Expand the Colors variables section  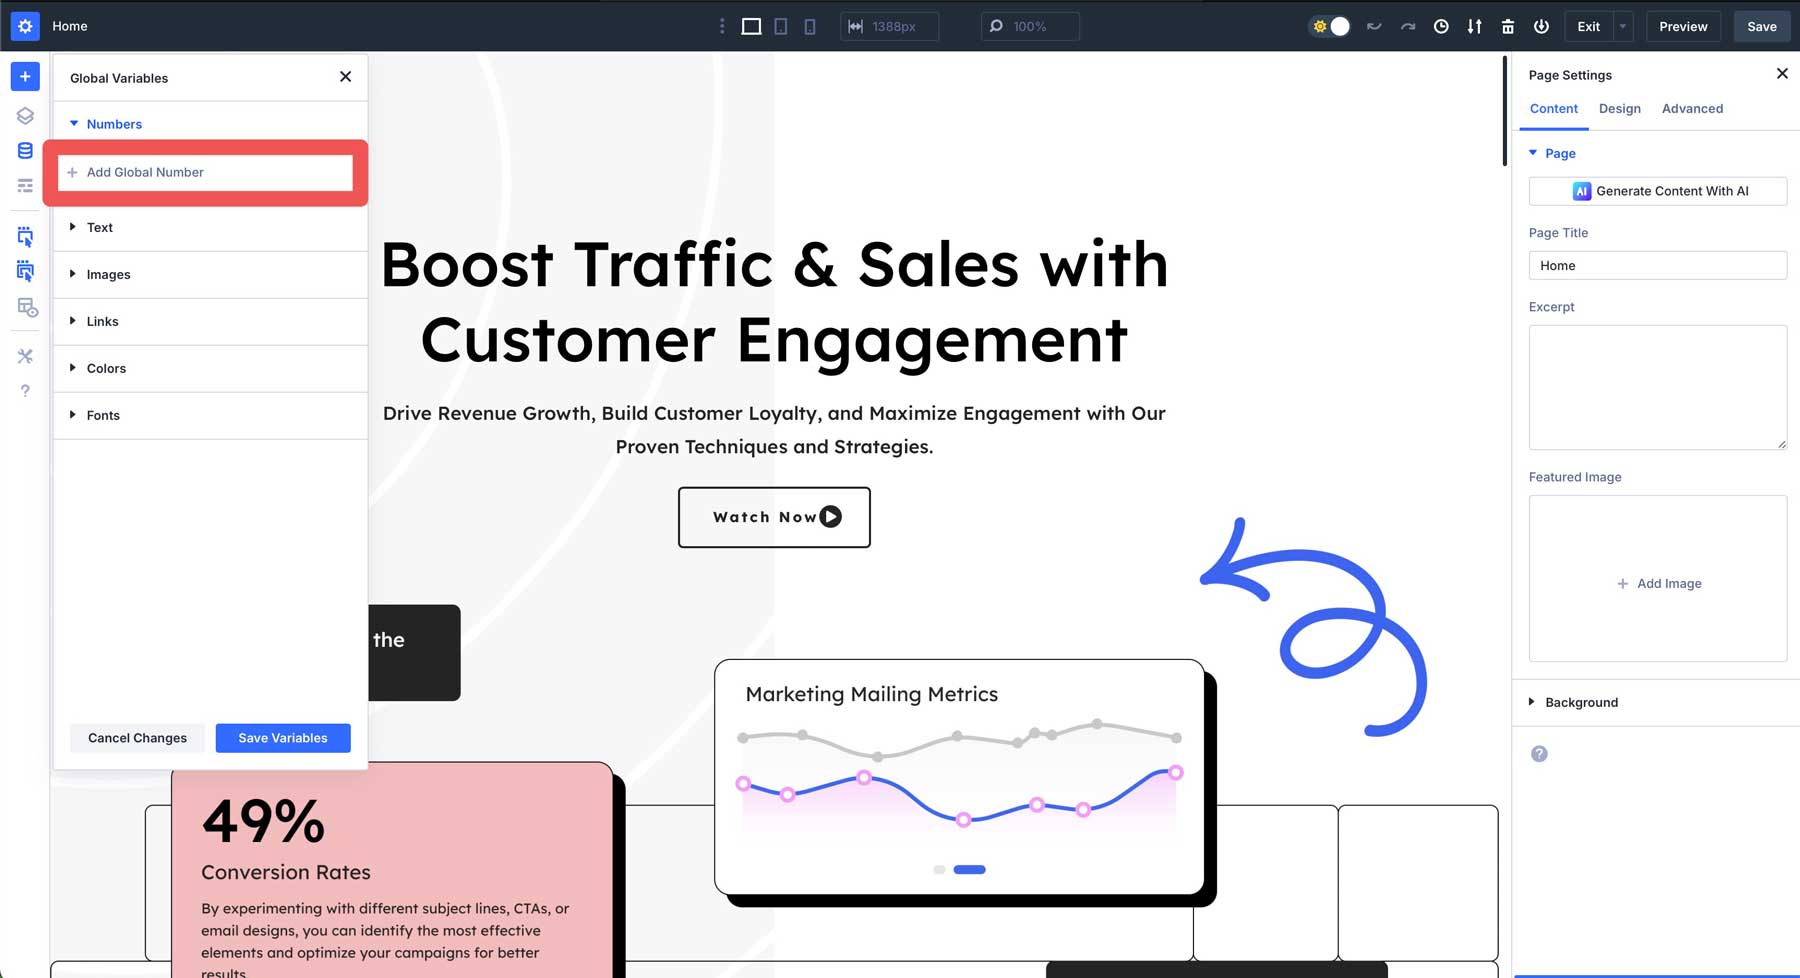106,368
